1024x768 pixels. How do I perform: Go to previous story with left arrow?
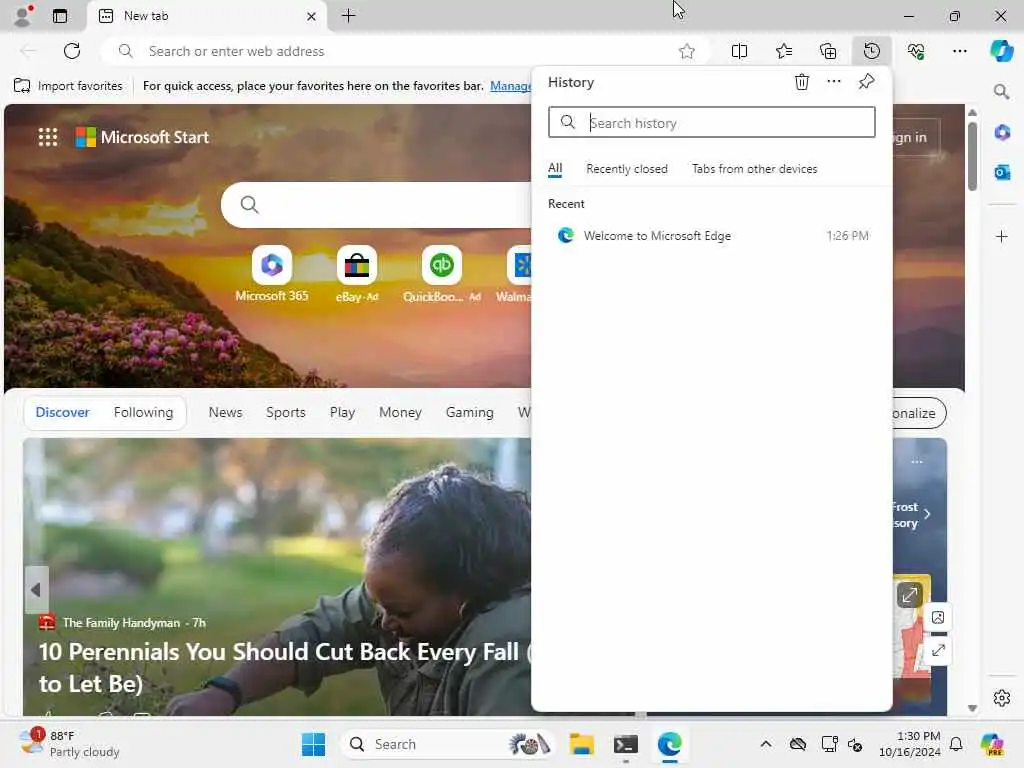click(36, 590)
